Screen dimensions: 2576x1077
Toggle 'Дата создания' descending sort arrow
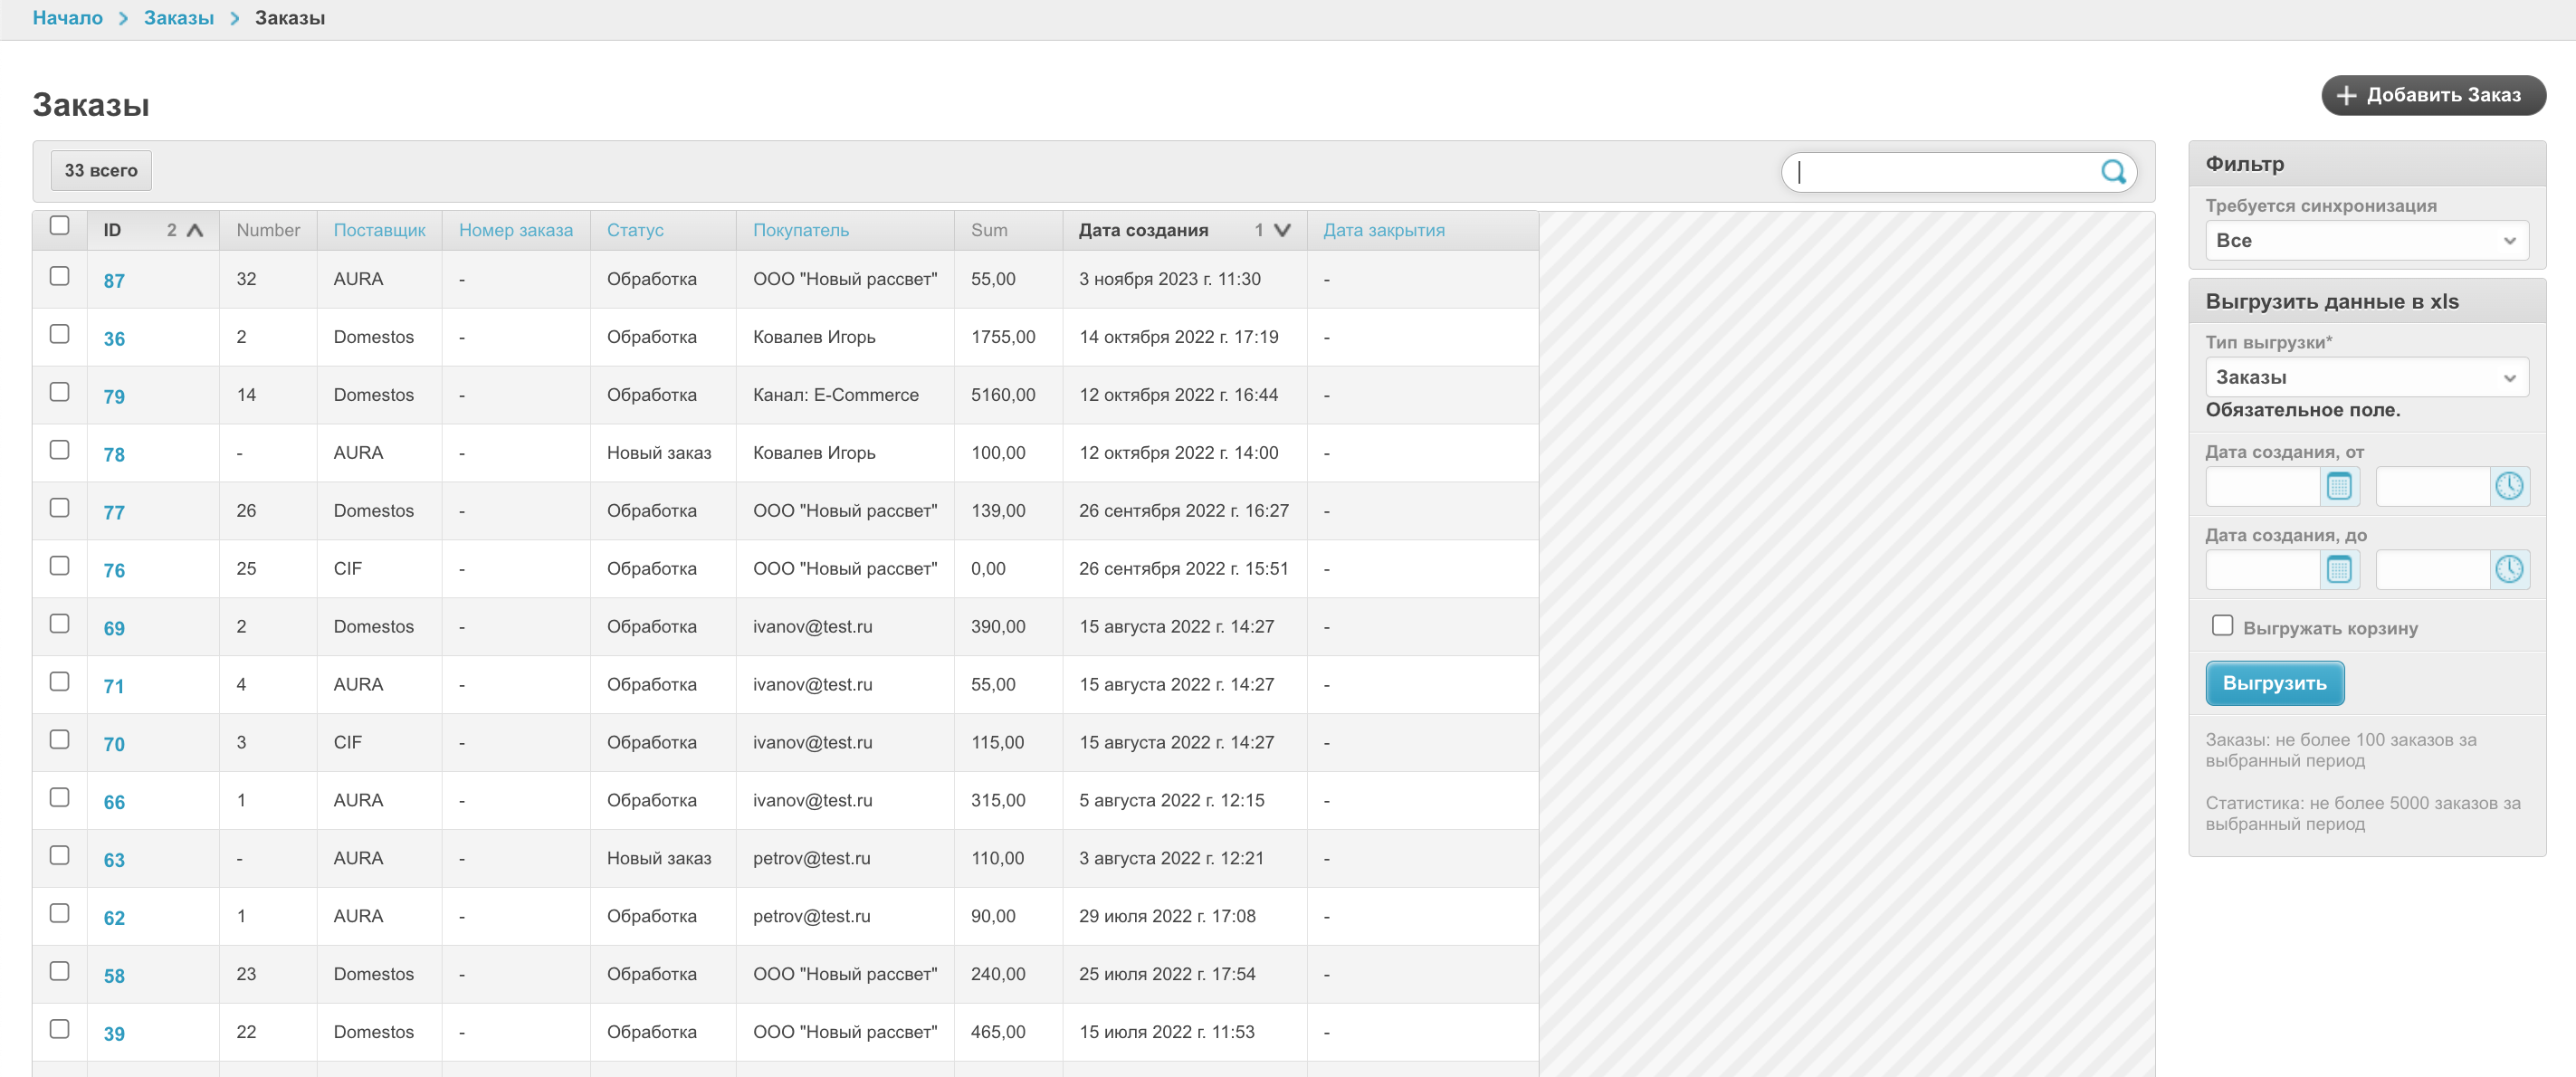tap(1281, 231)
